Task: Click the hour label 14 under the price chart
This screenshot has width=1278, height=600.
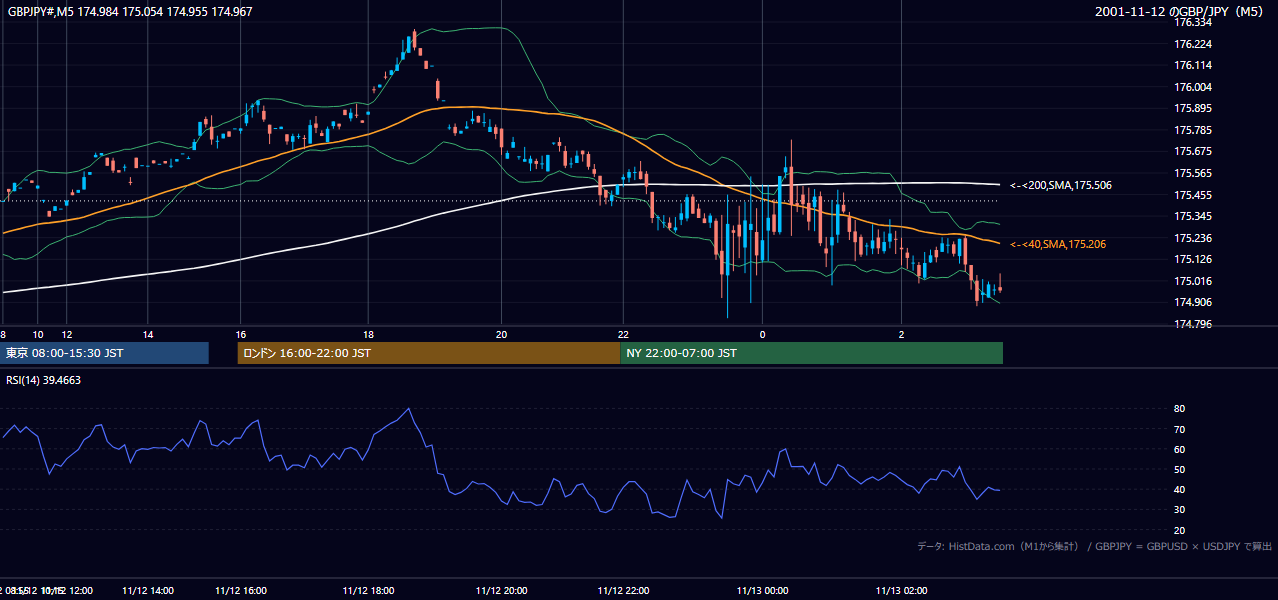Action: (147, 334)
